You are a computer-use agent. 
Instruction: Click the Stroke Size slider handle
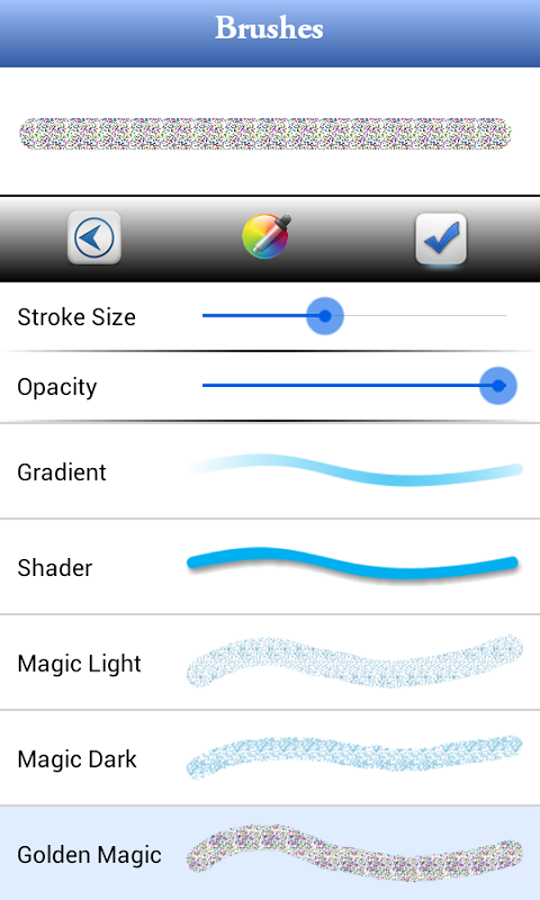pos(325,316)
